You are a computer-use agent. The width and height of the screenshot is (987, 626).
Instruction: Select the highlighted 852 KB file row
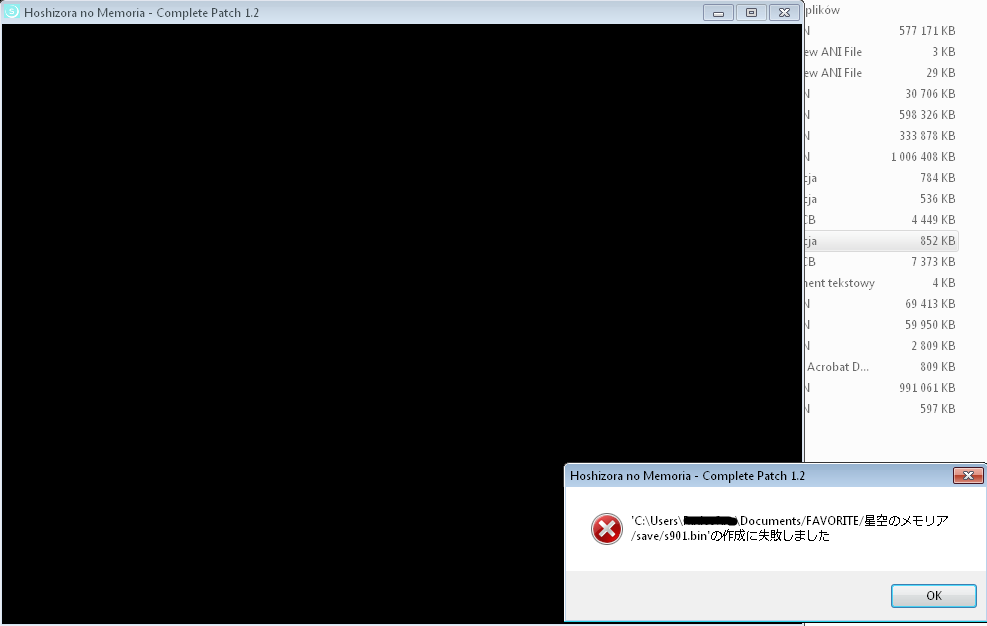(x=880, y=241)
